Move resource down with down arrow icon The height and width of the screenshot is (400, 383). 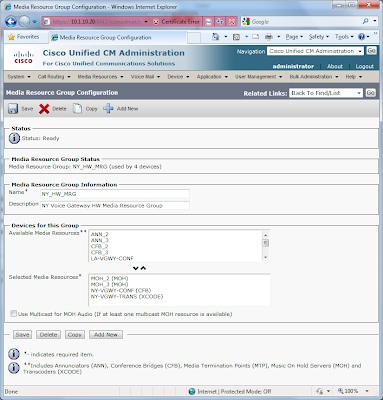coord(135,268)
